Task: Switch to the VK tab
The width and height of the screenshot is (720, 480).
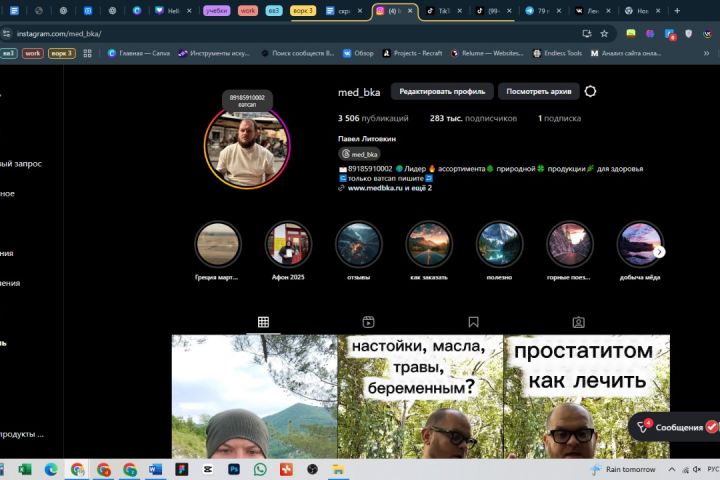Action: point(592,11)
